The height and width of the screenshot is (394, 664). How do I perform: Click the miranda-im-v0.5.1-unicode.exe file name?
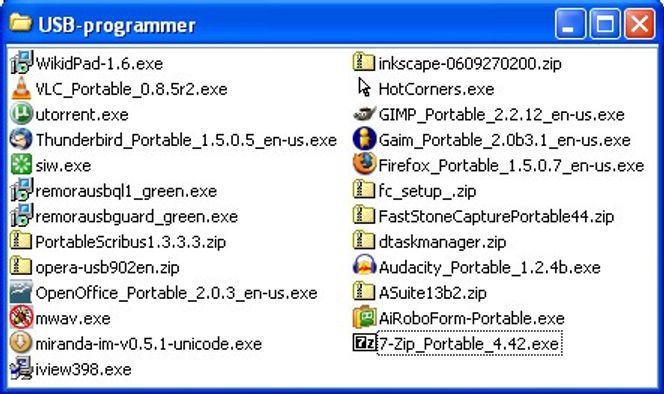pos(149,344)
